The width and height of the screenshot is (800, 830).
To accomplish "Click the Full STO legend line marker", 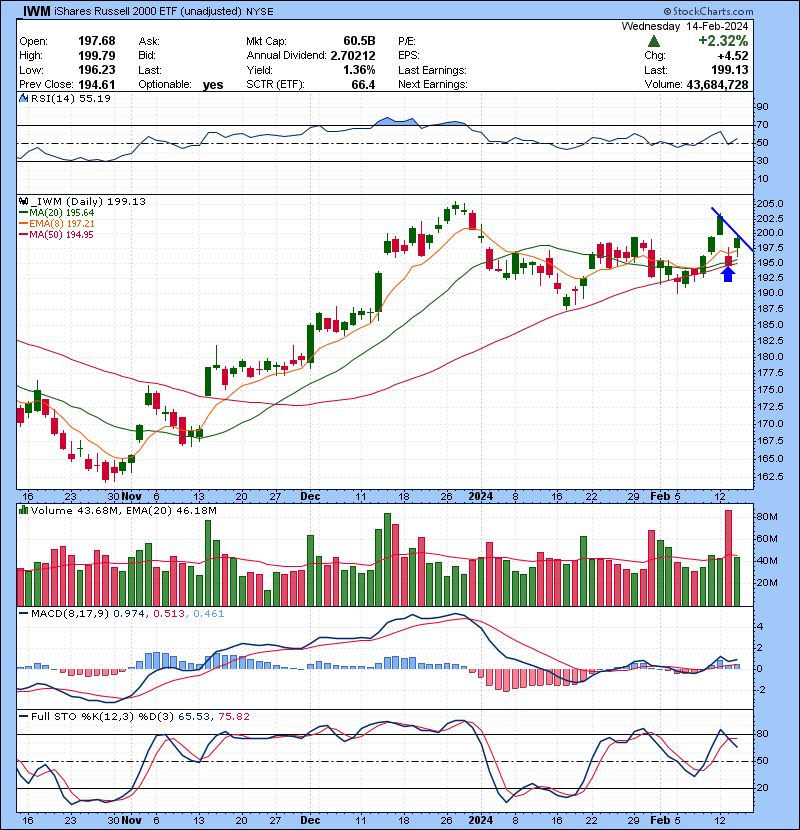I will tap(23, 717).
